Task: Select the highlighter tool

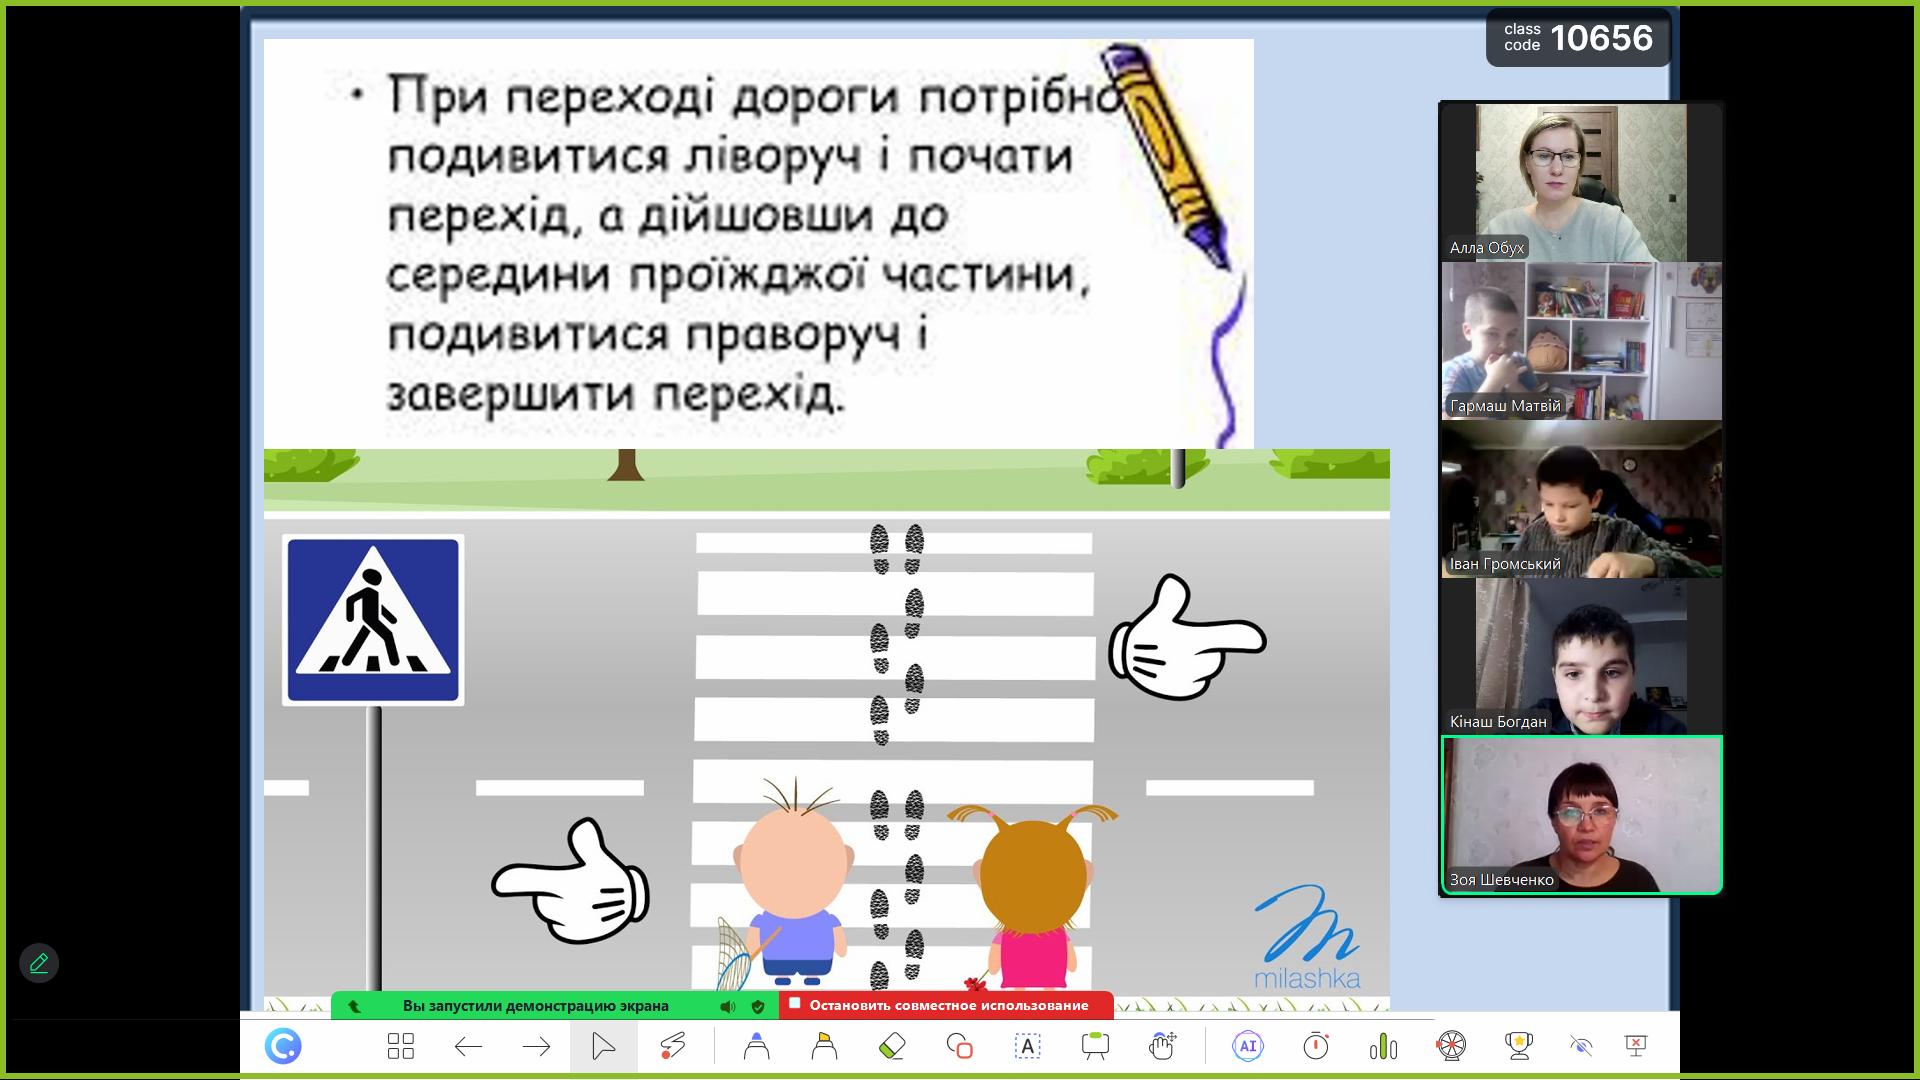Action: coord(824,1046)
